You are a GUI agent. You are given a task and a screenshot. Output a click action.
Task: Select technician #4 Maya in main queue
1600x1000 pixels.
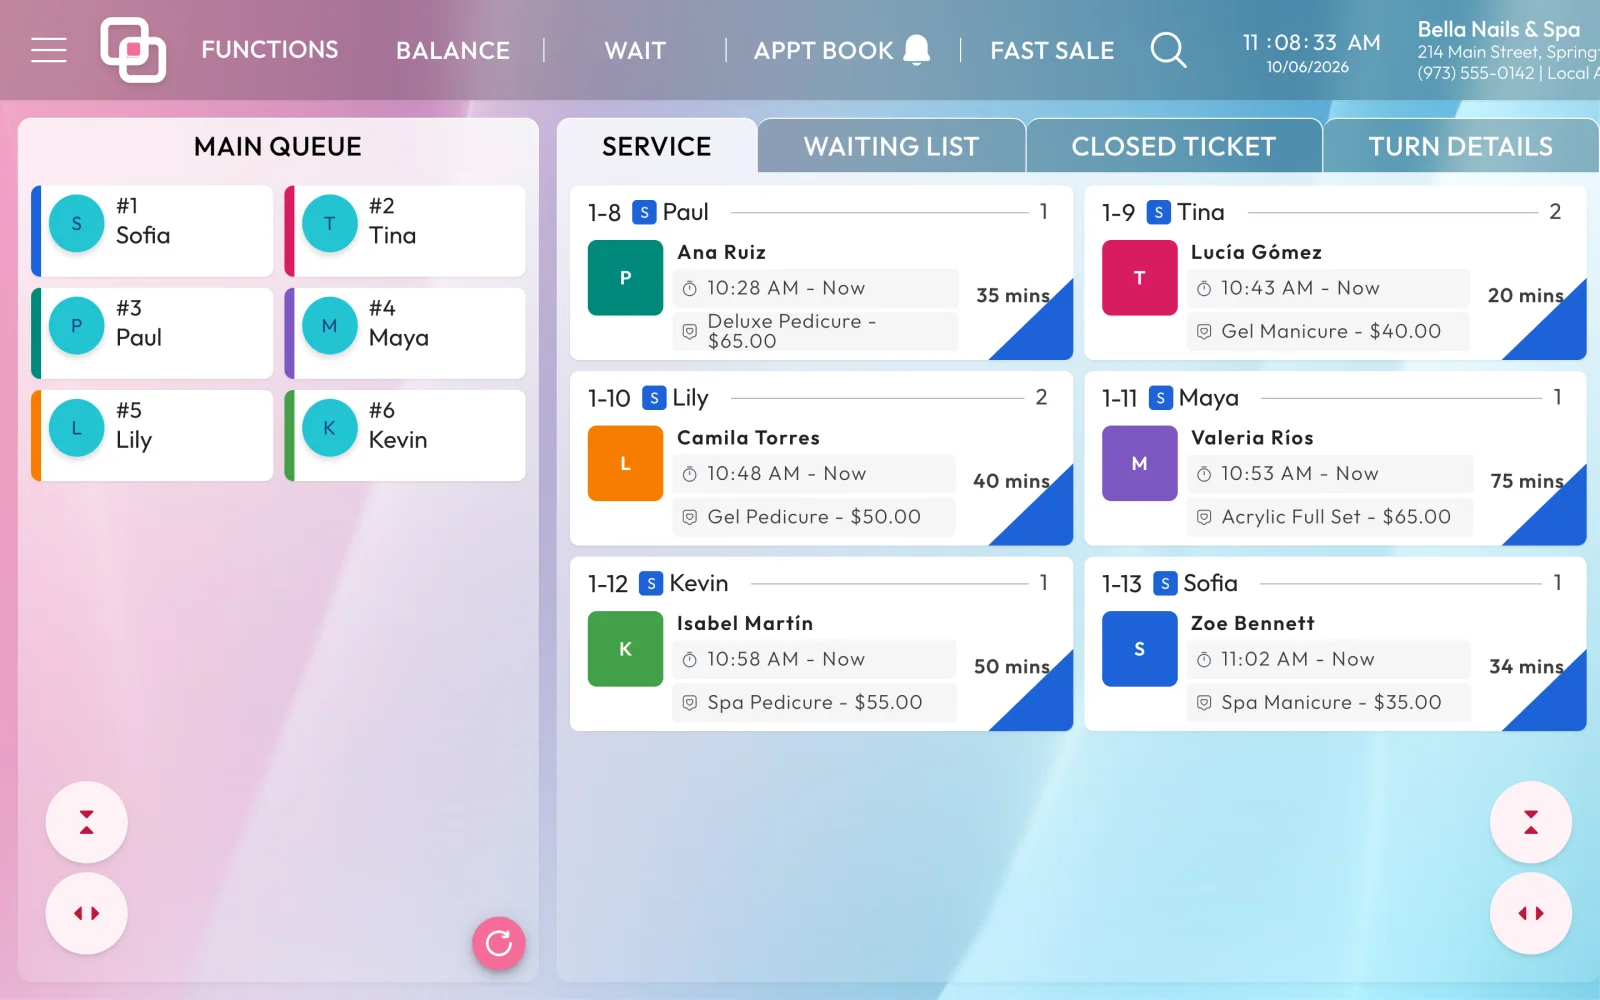(405, 333)
